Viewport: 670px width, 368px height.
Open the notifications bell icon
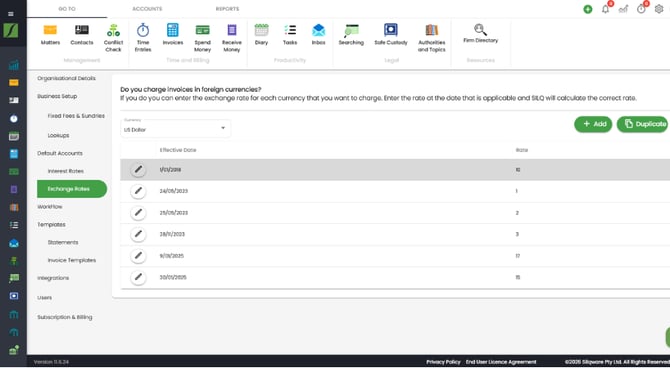(x=605, y=9)
